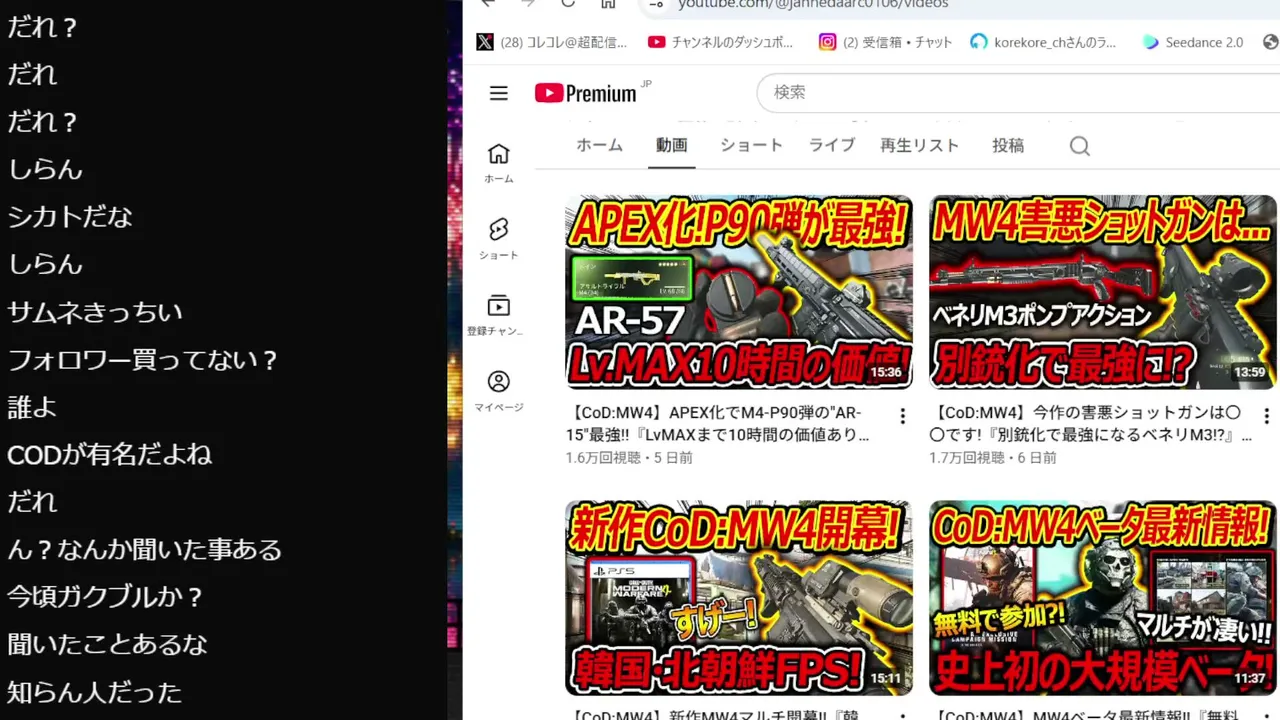Open the ライブ tab

tap(832, 145)
